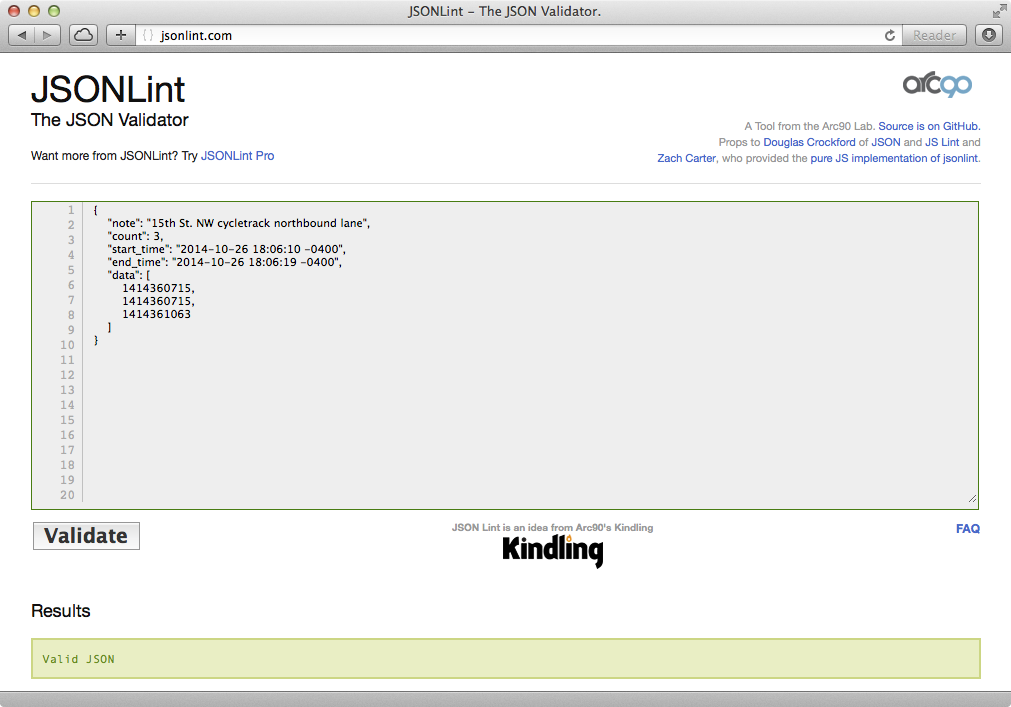Click the plus add bookmark button
The width and height of the screenshot is (1011, 707).
[x=121, y=35]
